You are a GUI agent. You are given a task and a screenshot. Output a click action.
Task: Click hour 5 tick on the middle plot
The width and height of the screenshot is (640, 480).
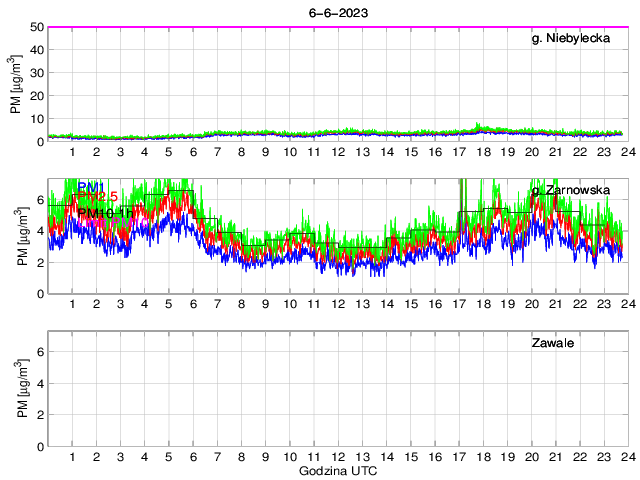[x=169, y=303]
